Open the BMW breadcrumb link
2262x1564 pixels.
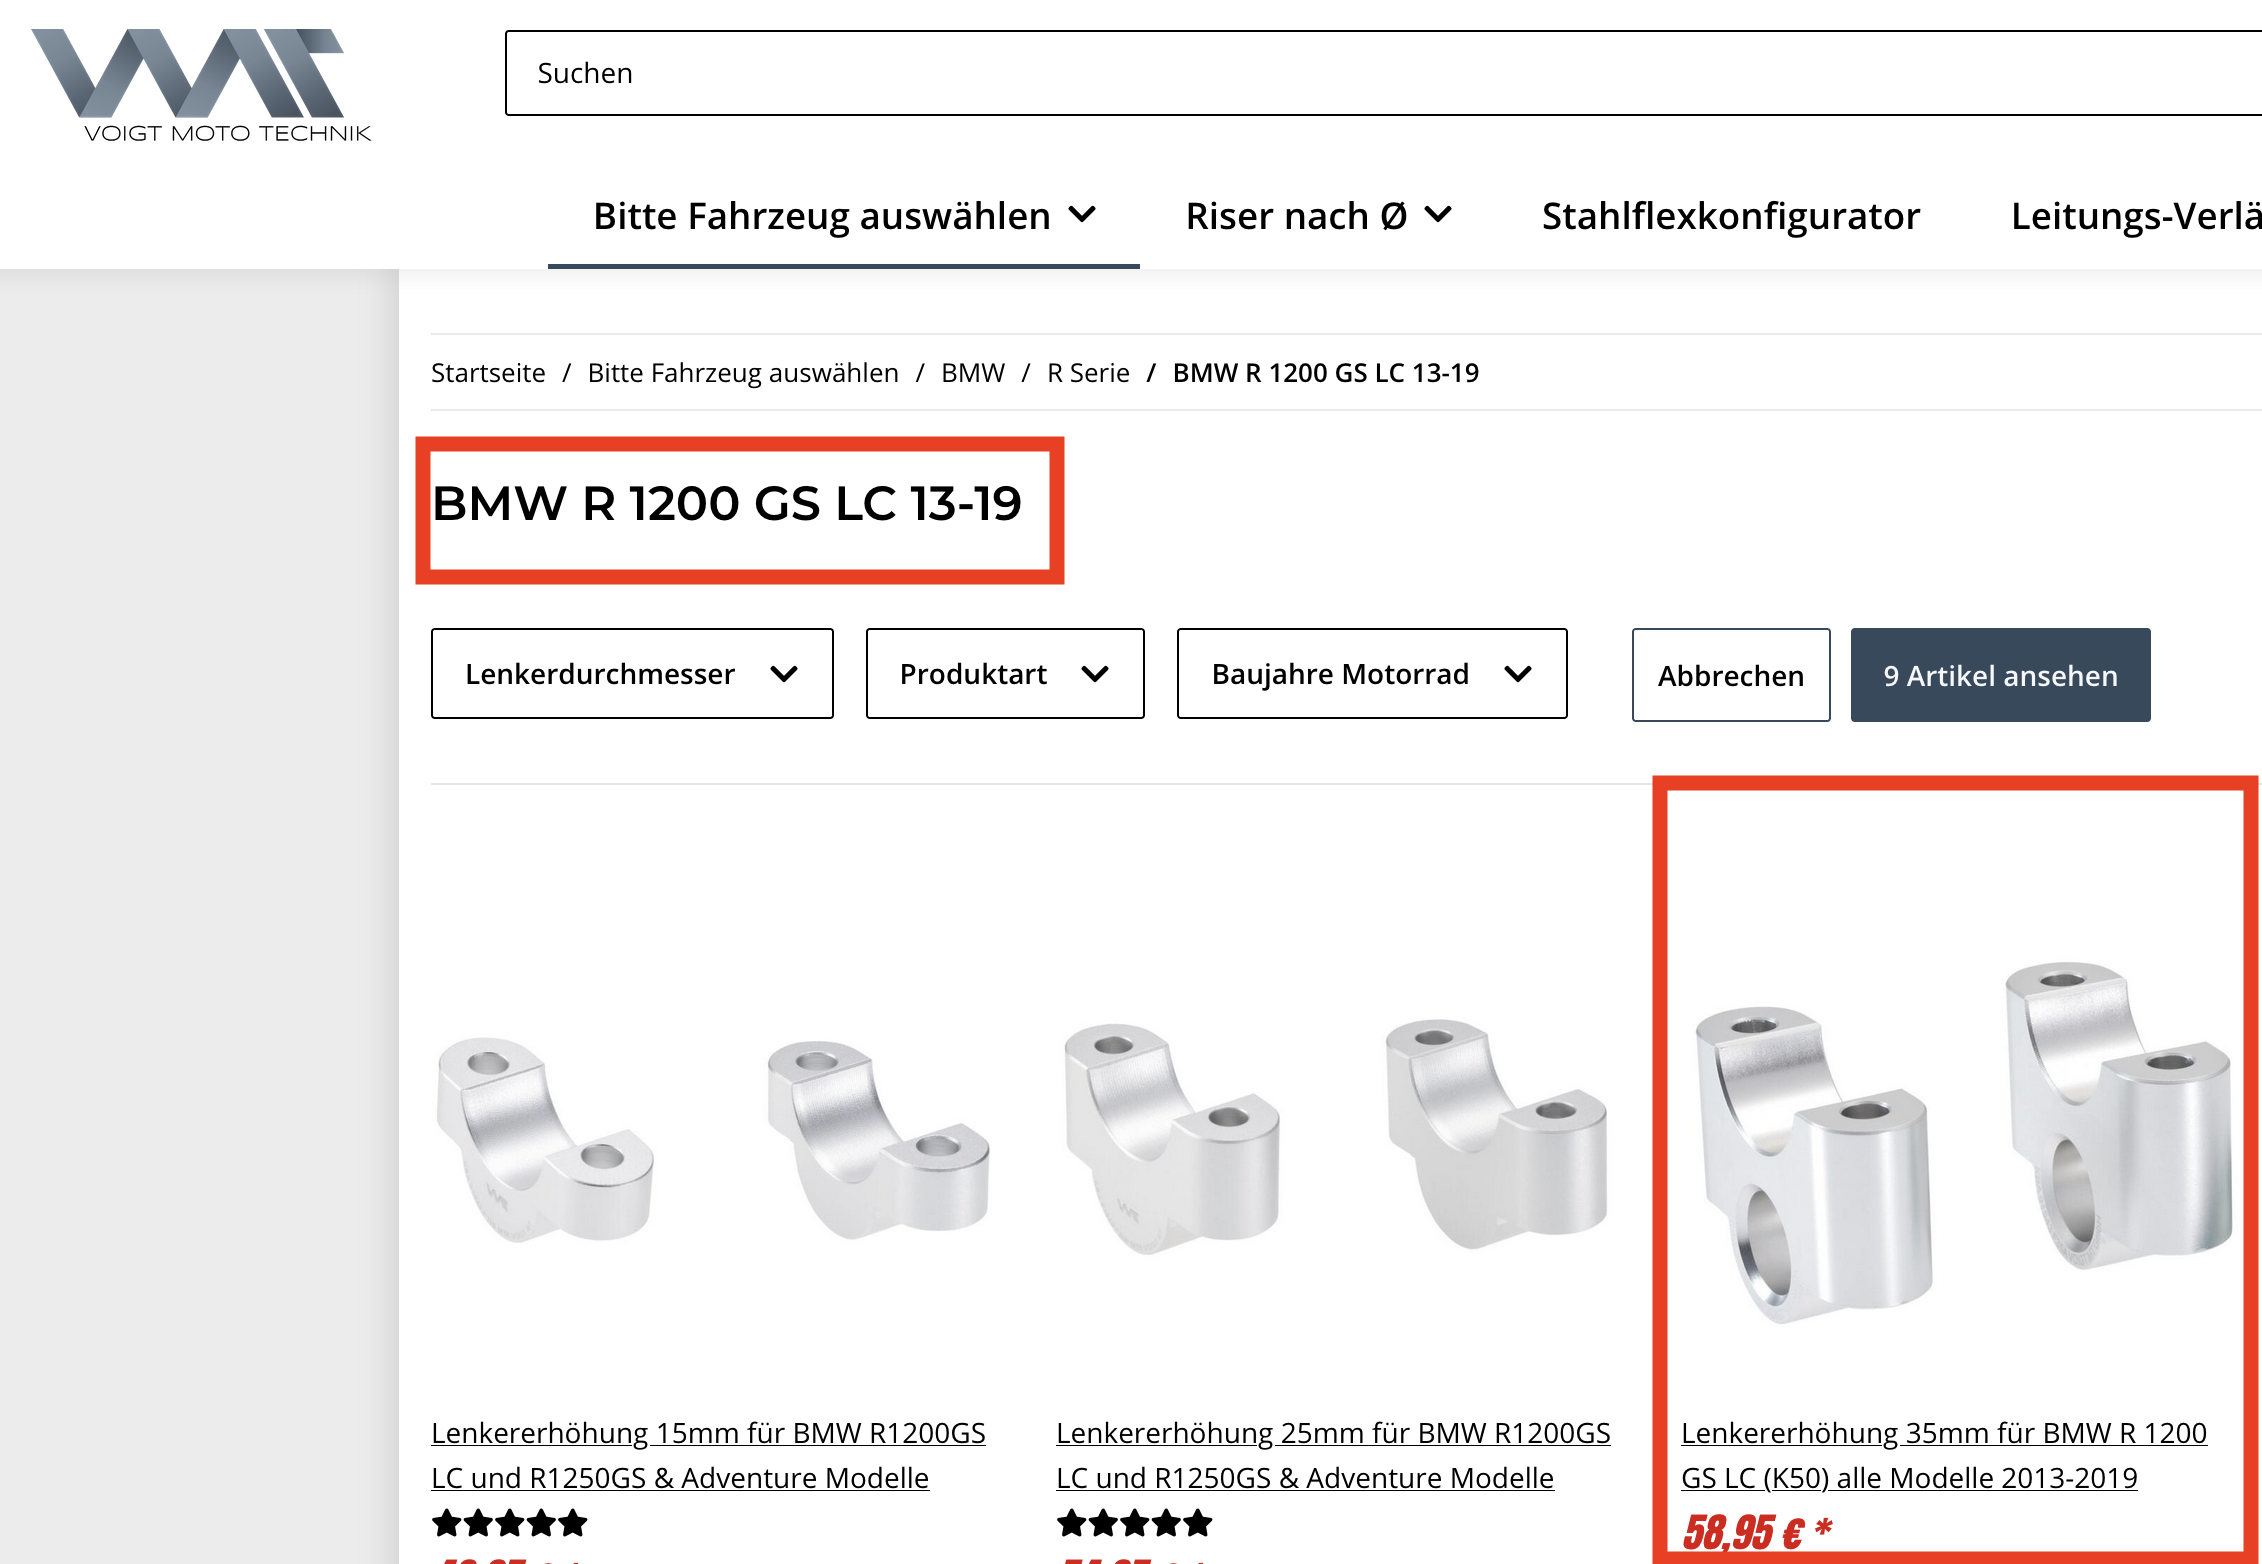coord(972,372)
